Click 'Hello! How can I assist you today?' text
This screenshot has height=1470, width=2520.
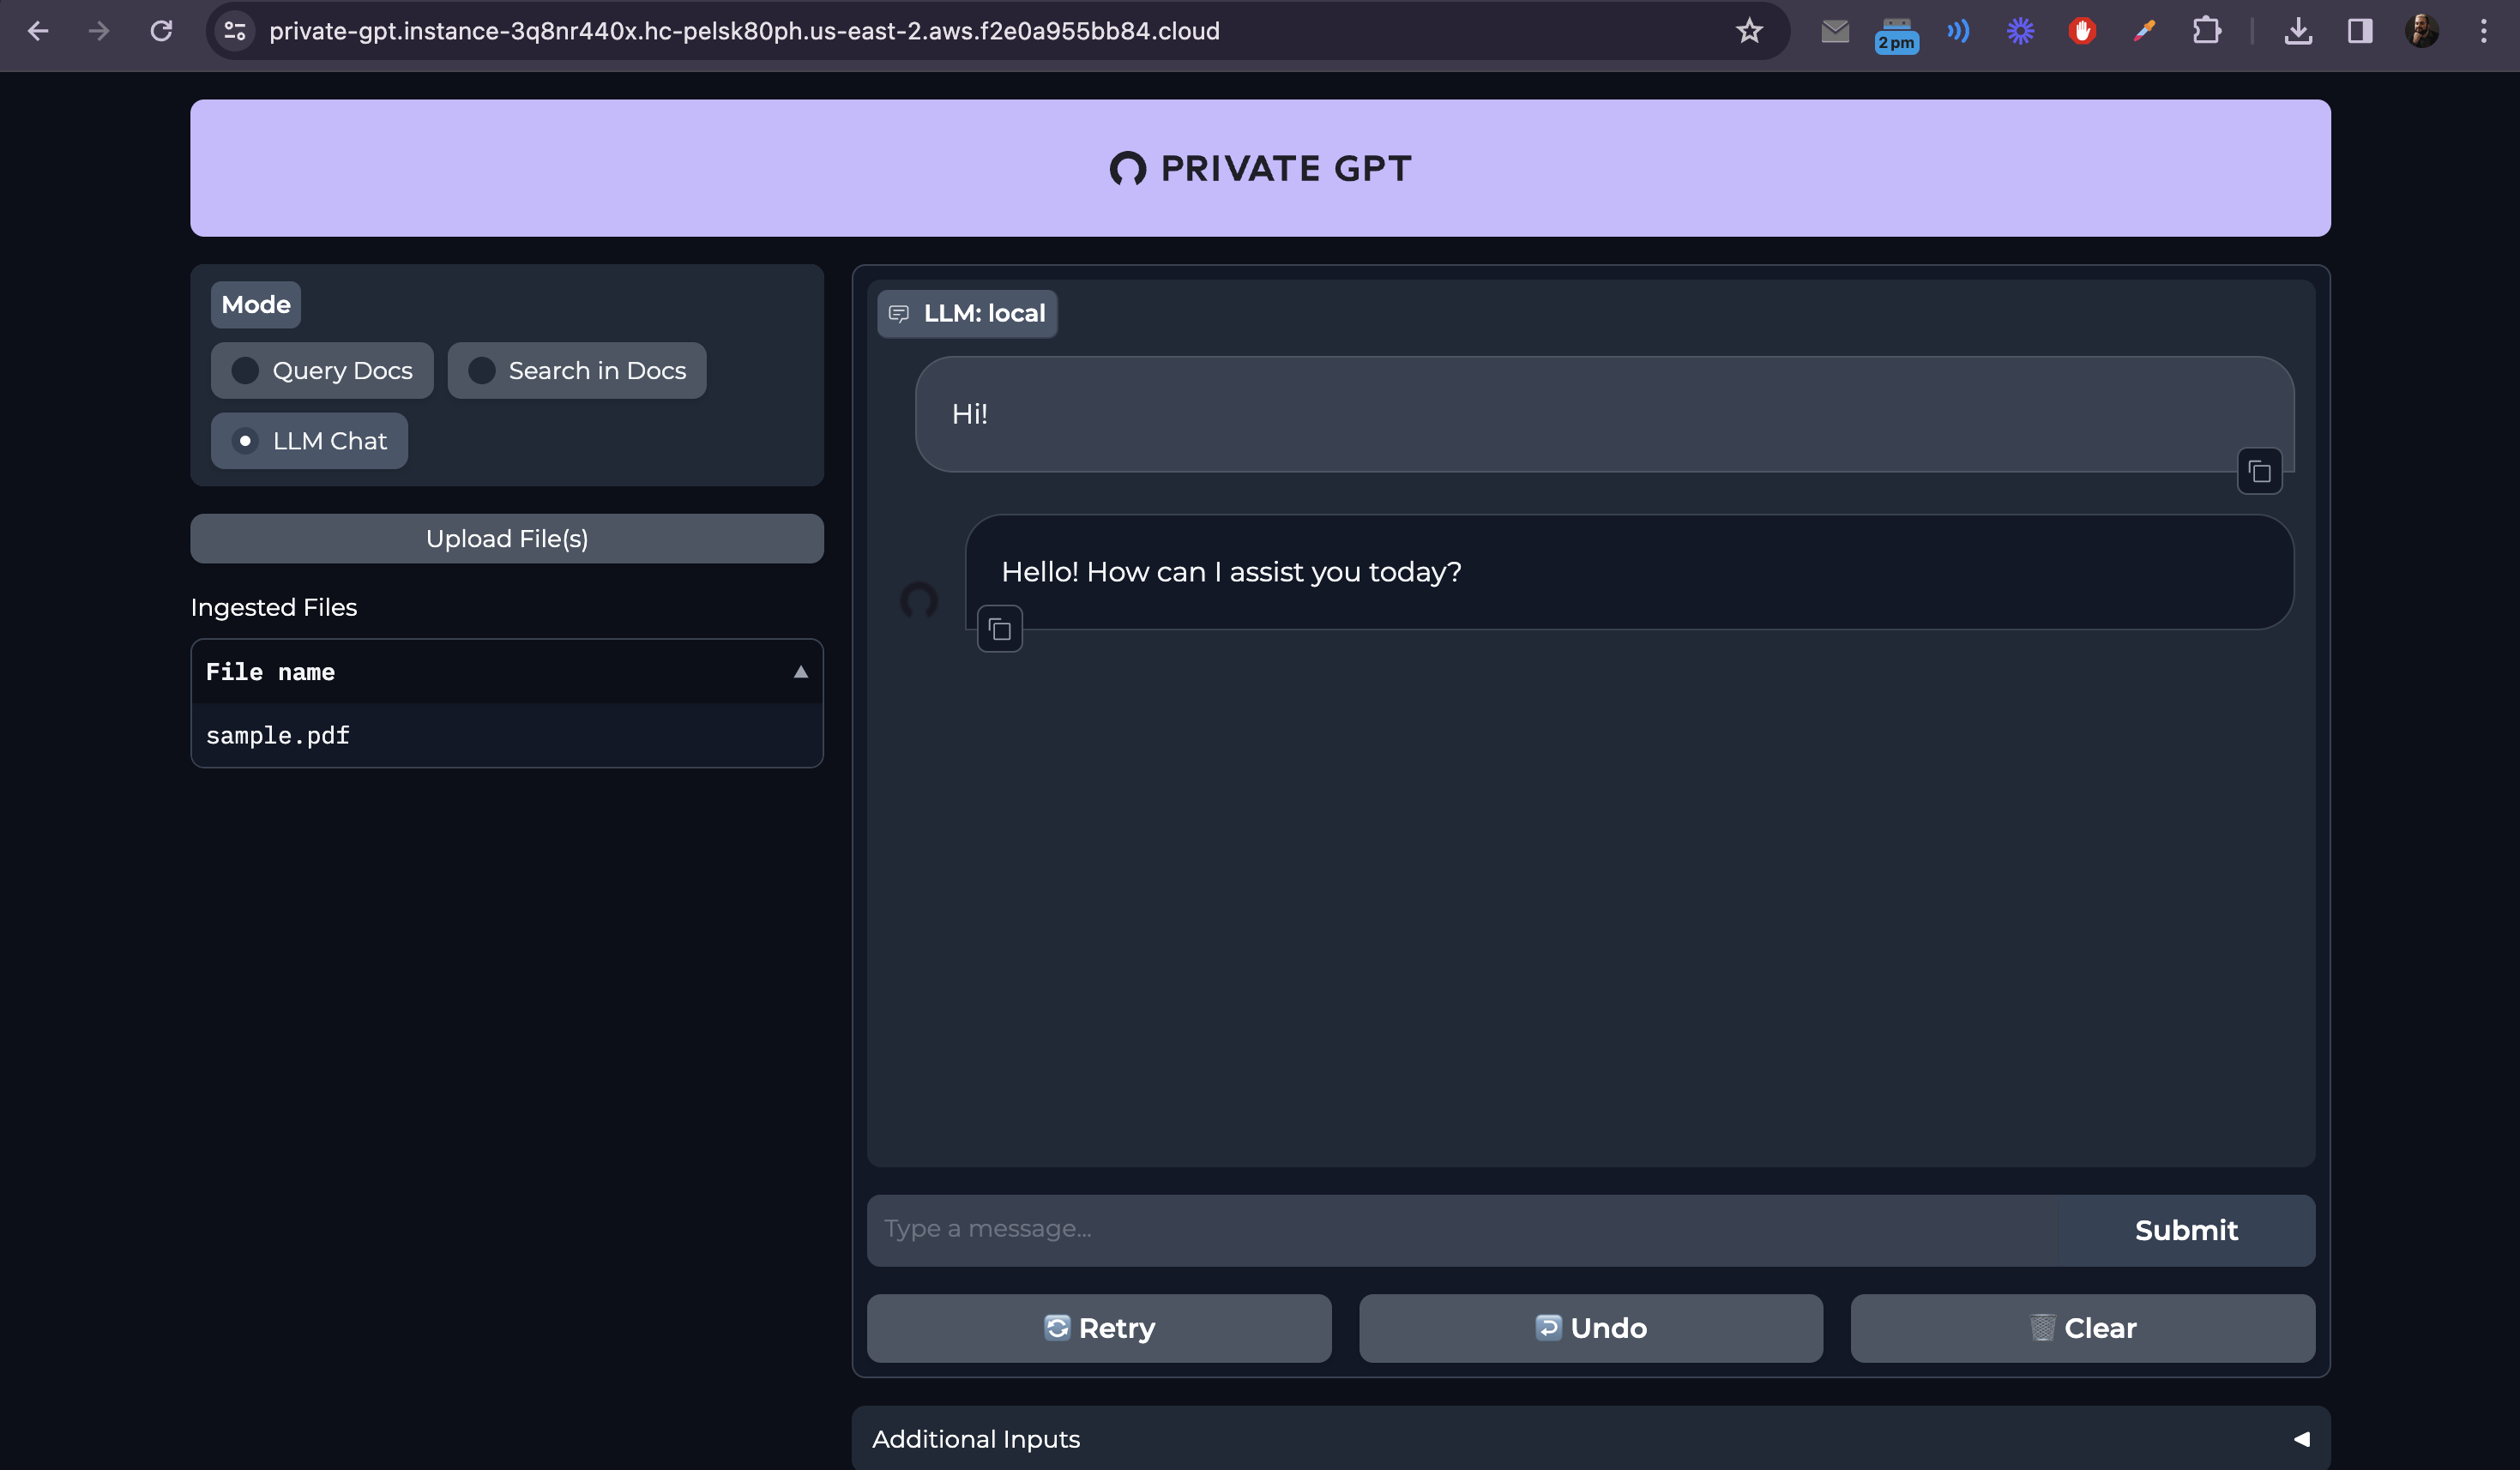click(x=1231, y=572)
